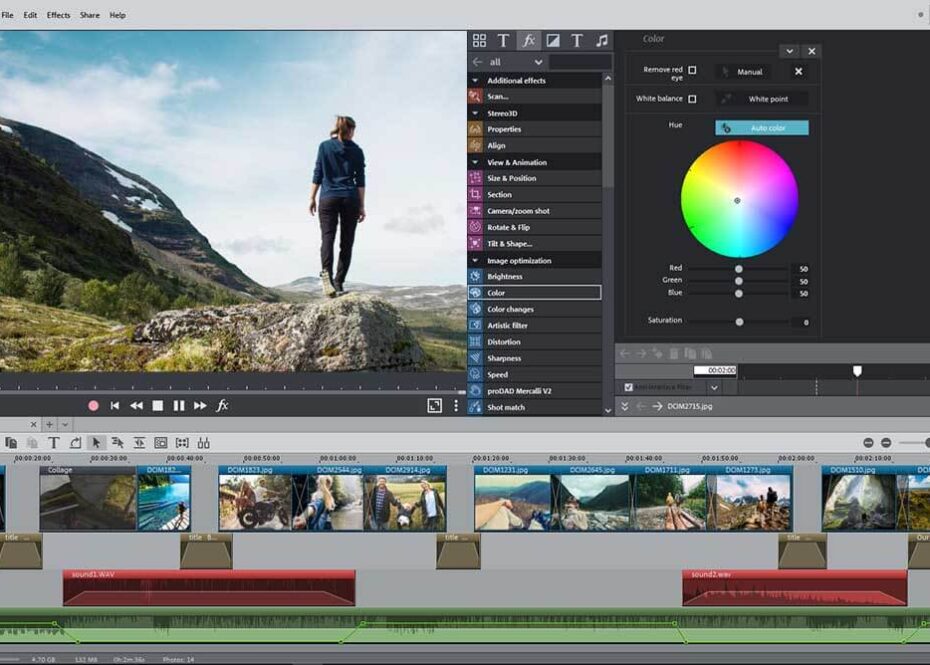
Task: Select the Color changes effect
Action: pos(534,309)
